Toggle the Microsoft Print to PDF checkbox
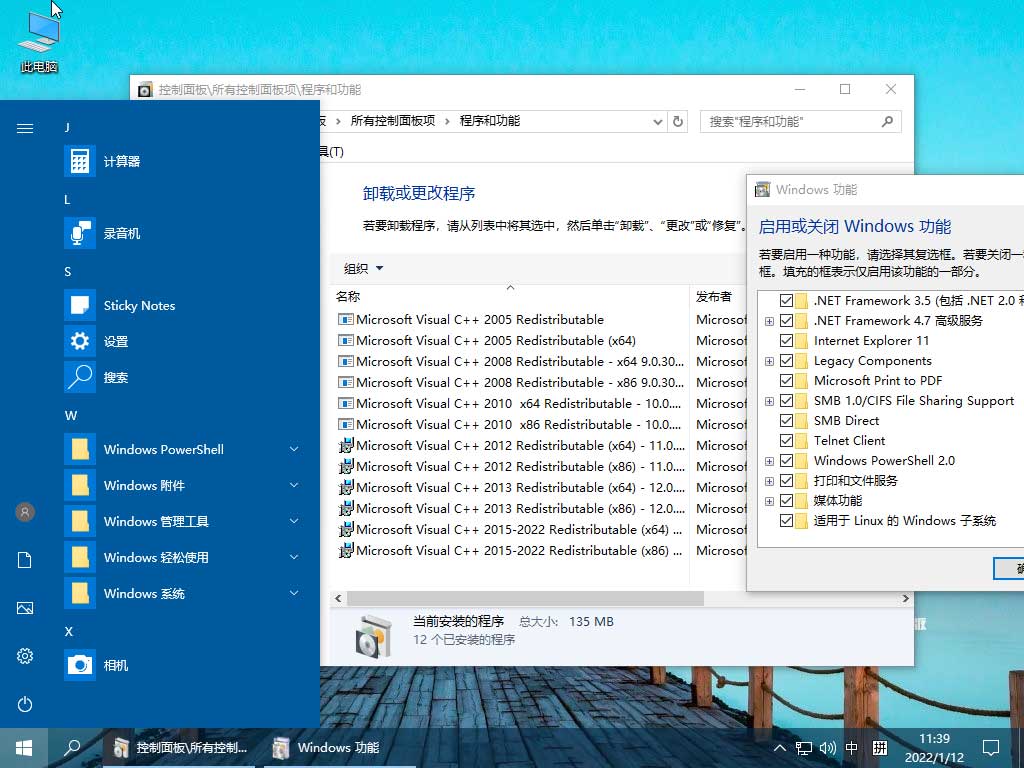The image size is (1024, 768). [786, 380]
